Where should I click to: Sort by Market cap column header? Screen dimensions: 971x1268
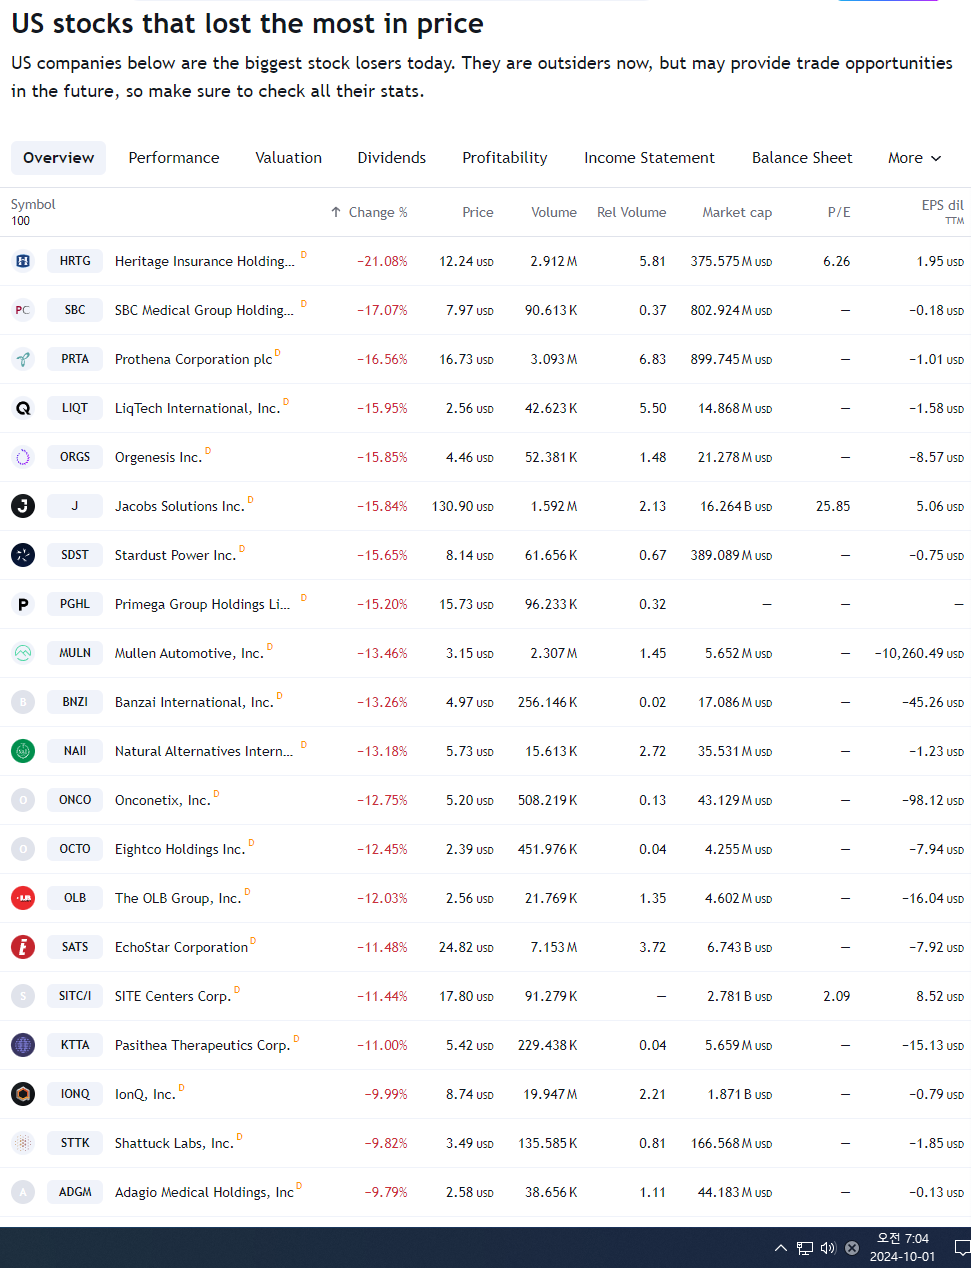tap(737, 212)
